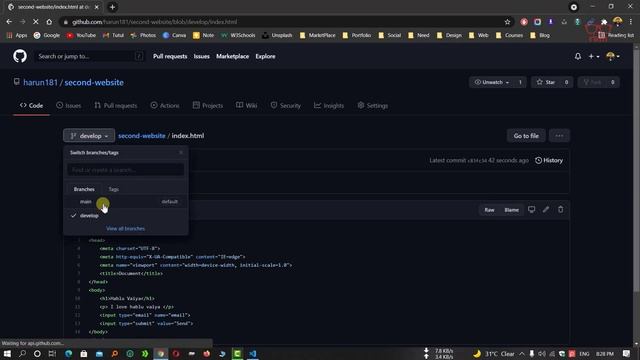
Task: Open Microsoft Edge from taskbar
Action: pyautogui.click(x=69, y=353)
